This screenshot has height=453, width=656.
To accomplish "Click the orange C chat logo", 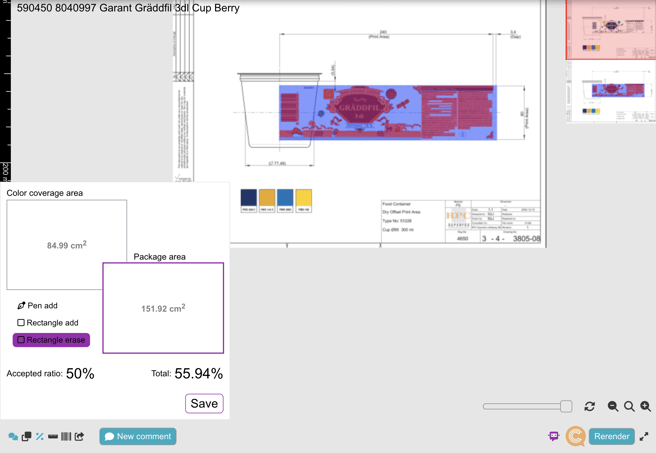I will [x=576, y=436].
